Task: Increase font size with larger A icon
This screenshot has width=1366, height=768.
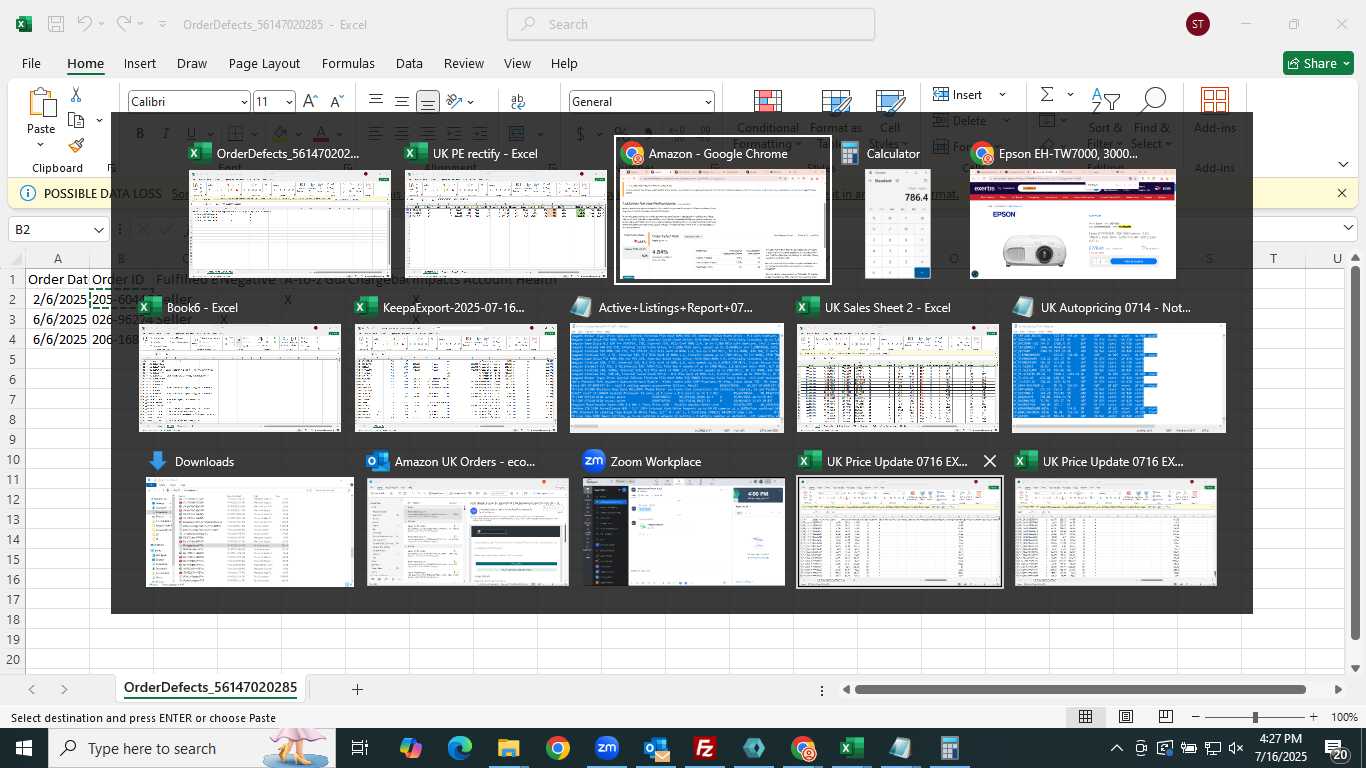Action: click(x=310, y=101)
